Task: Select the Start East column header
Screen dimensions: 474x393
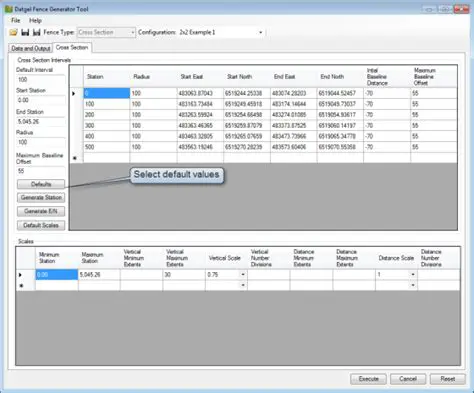Action: tap(200, 77)
